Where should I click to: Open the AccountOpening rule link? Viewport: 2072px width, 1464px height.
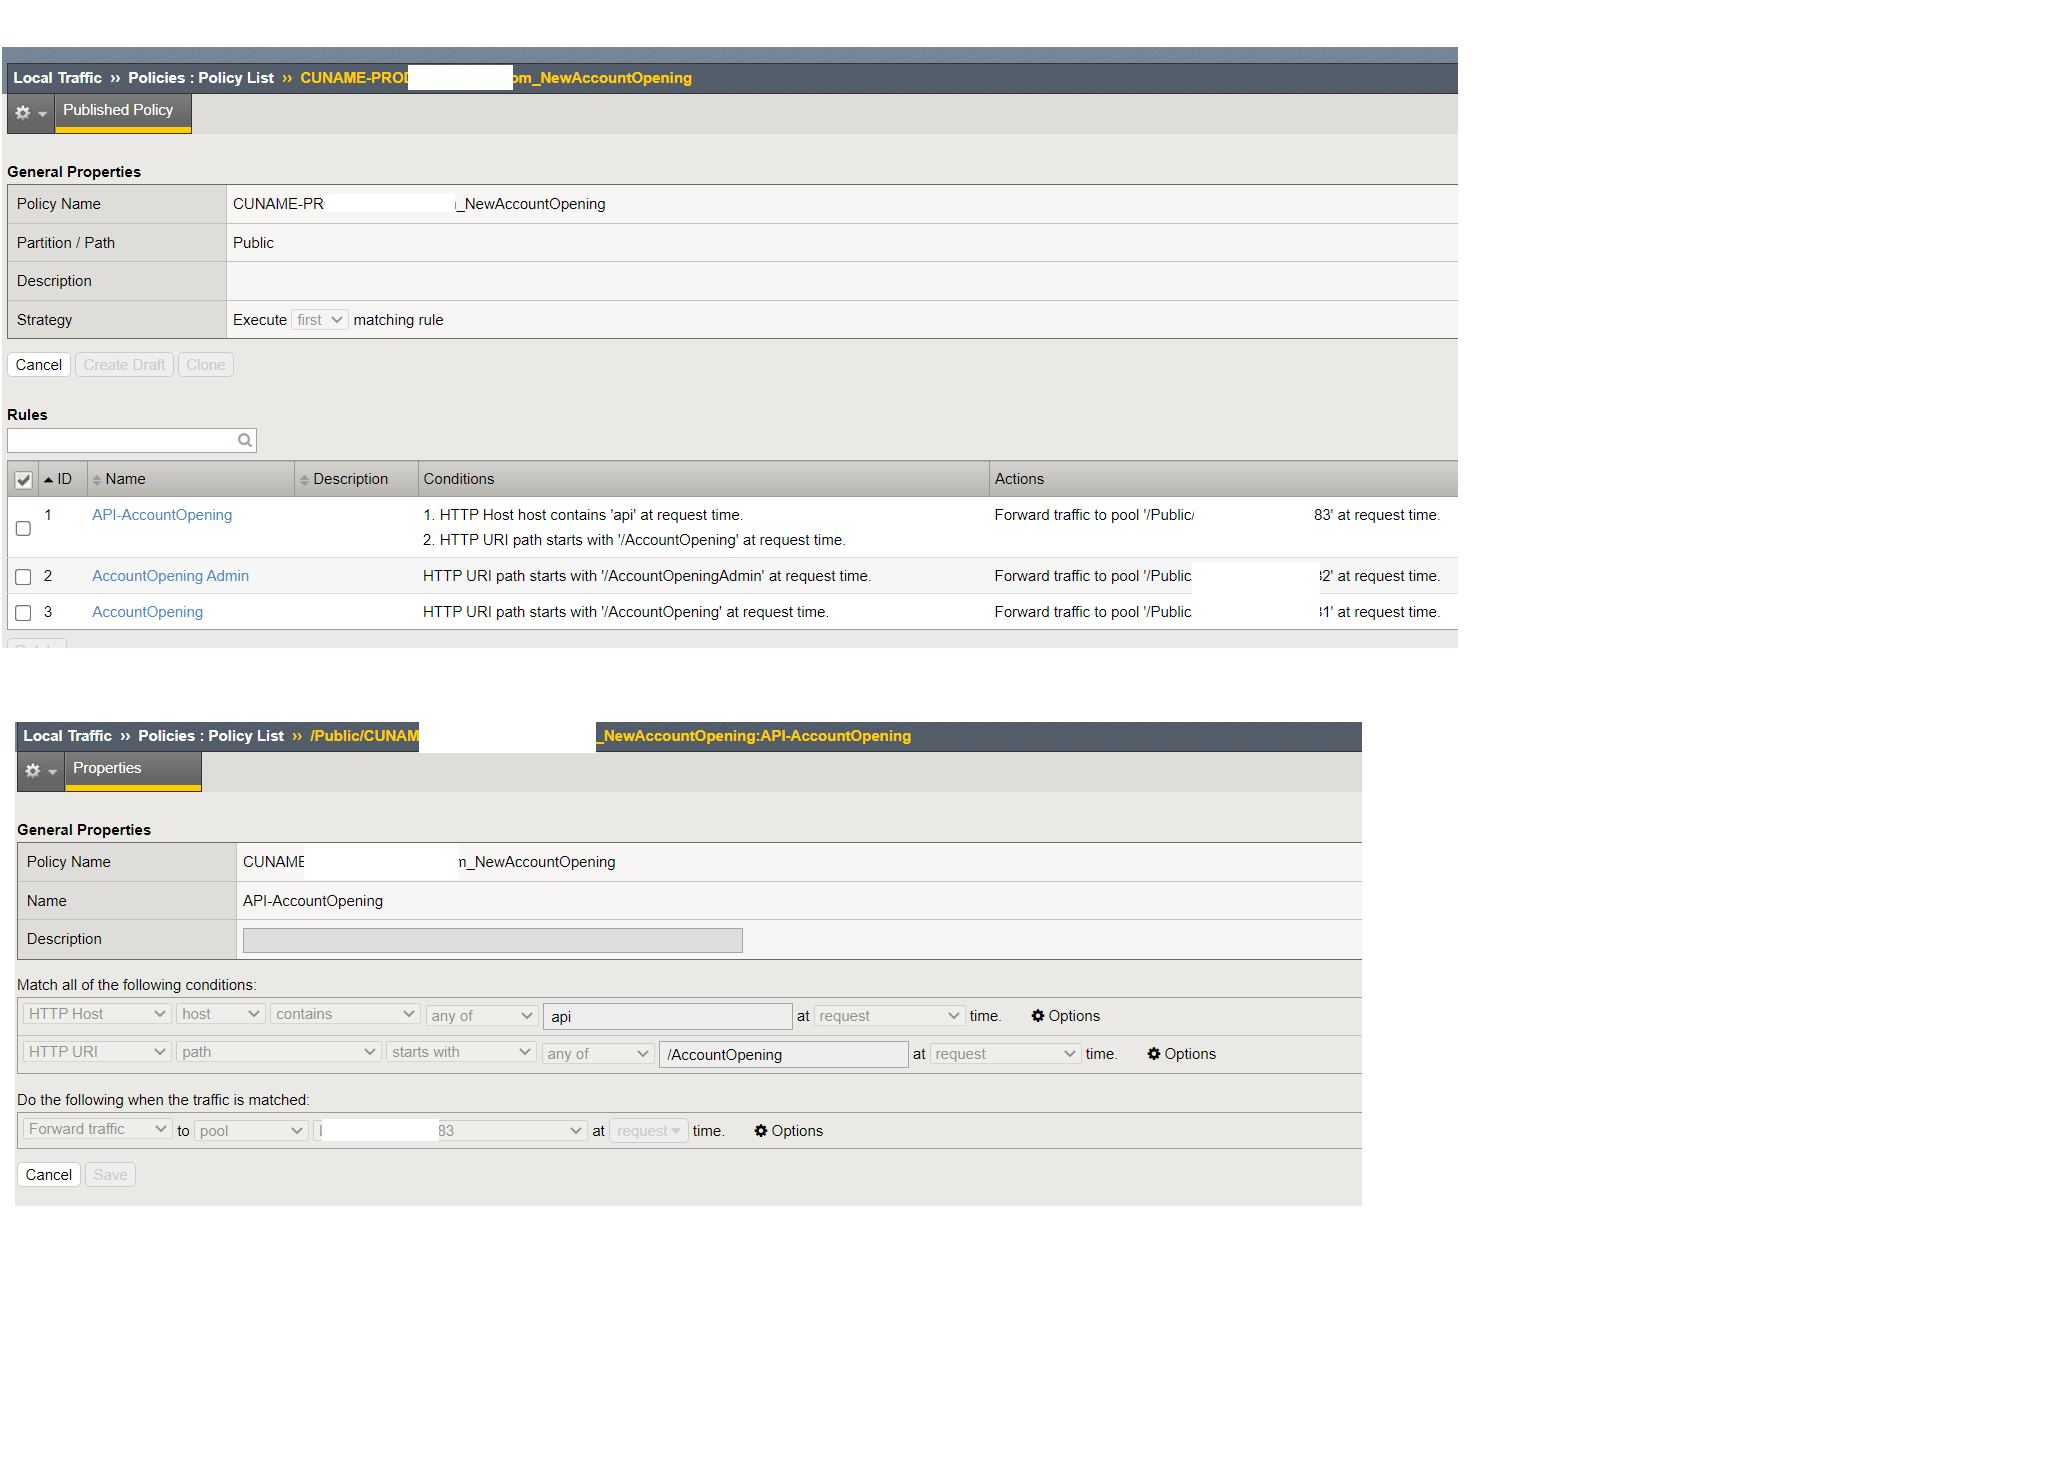147,612
